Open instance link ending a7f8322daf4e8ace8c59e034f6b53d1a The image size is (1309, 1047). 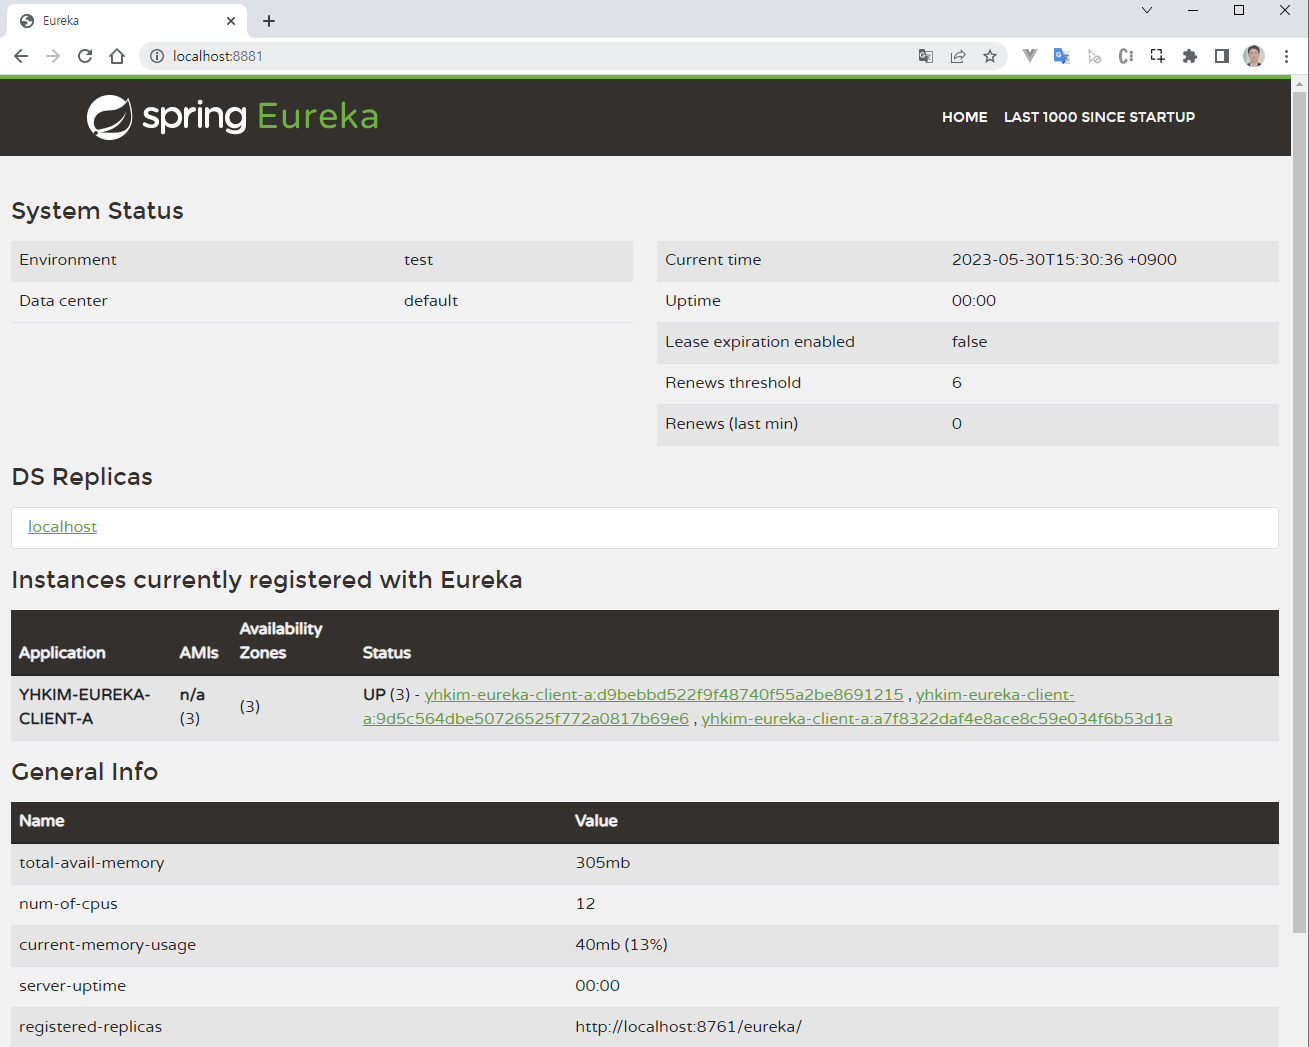[937, 719]
